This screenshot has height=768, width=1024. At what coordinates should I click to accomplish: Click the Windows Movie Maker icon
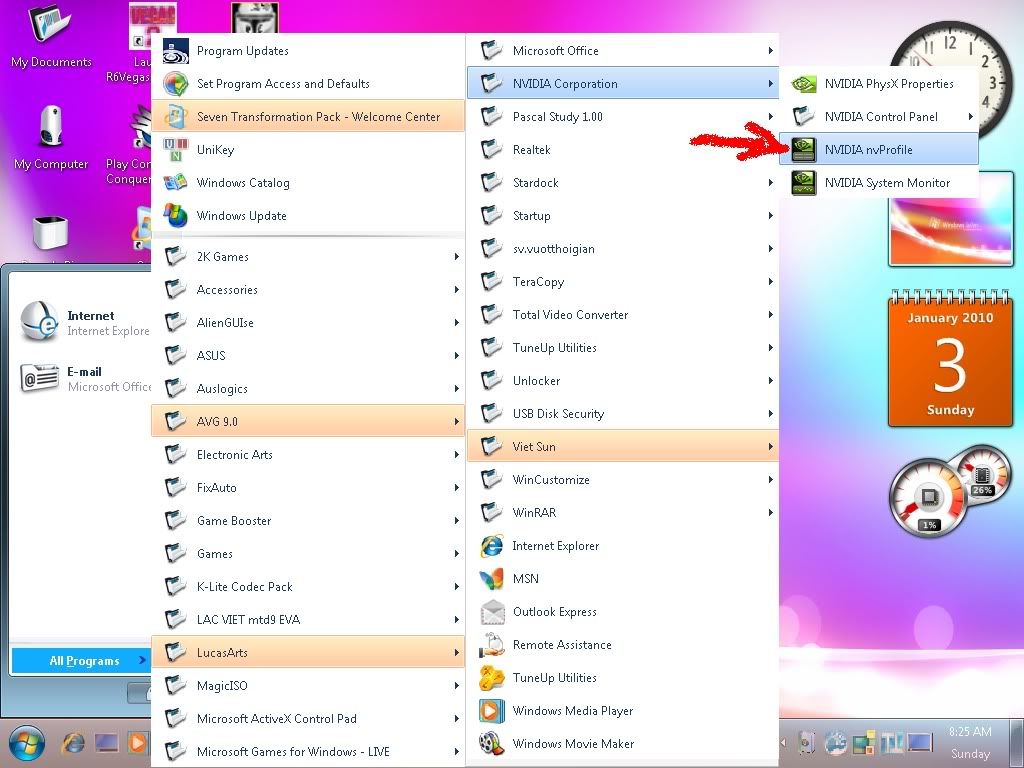coord(491,744)
